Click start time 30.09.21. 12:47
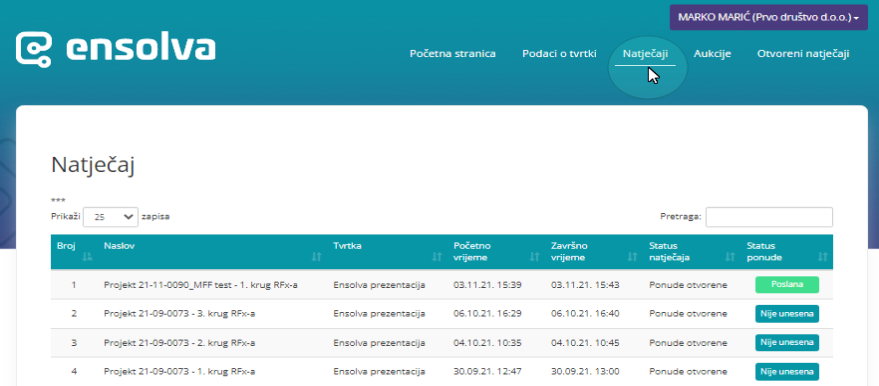Viewport: 879px width, 386px height. (x=488, y=371)
